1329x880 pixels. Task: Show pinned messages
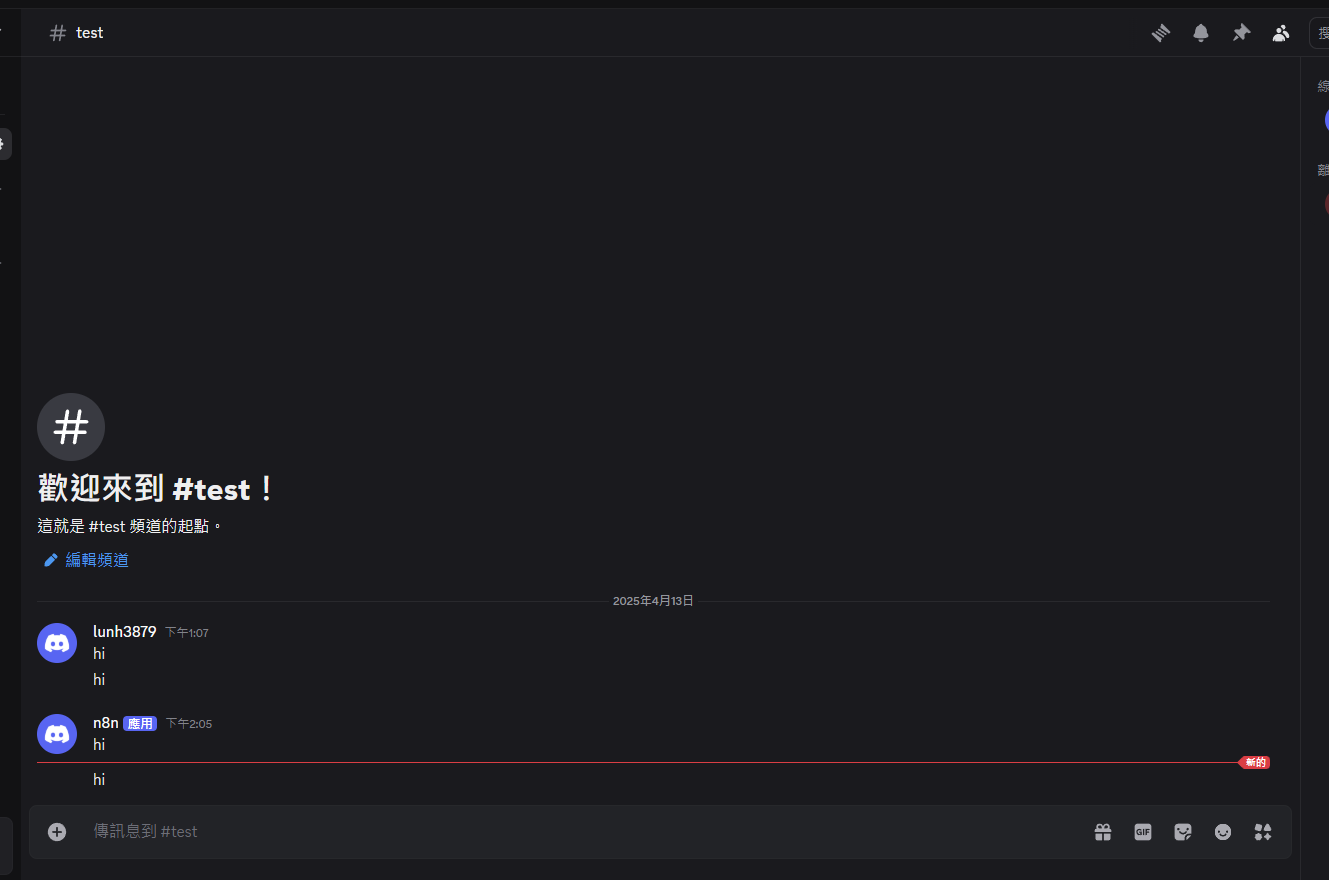pyautogui.click(x=1241, y=33)
